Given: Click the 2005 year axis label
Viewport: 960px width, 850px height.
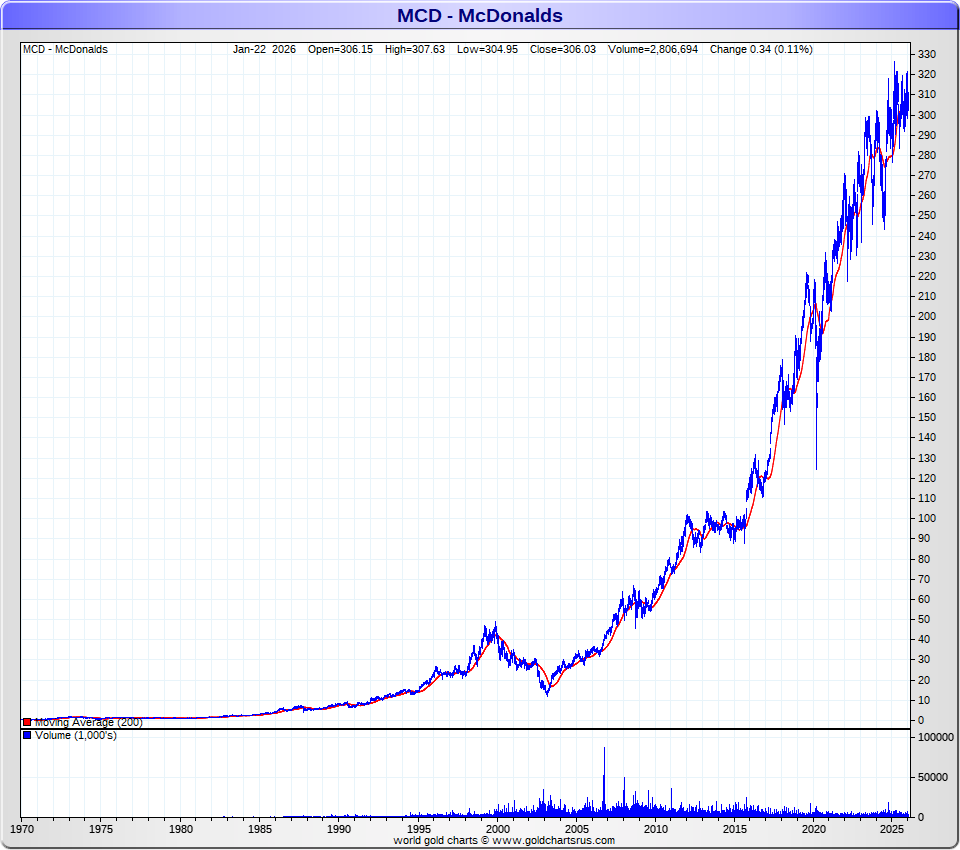Looking at the screenshot, I should 577,829.
